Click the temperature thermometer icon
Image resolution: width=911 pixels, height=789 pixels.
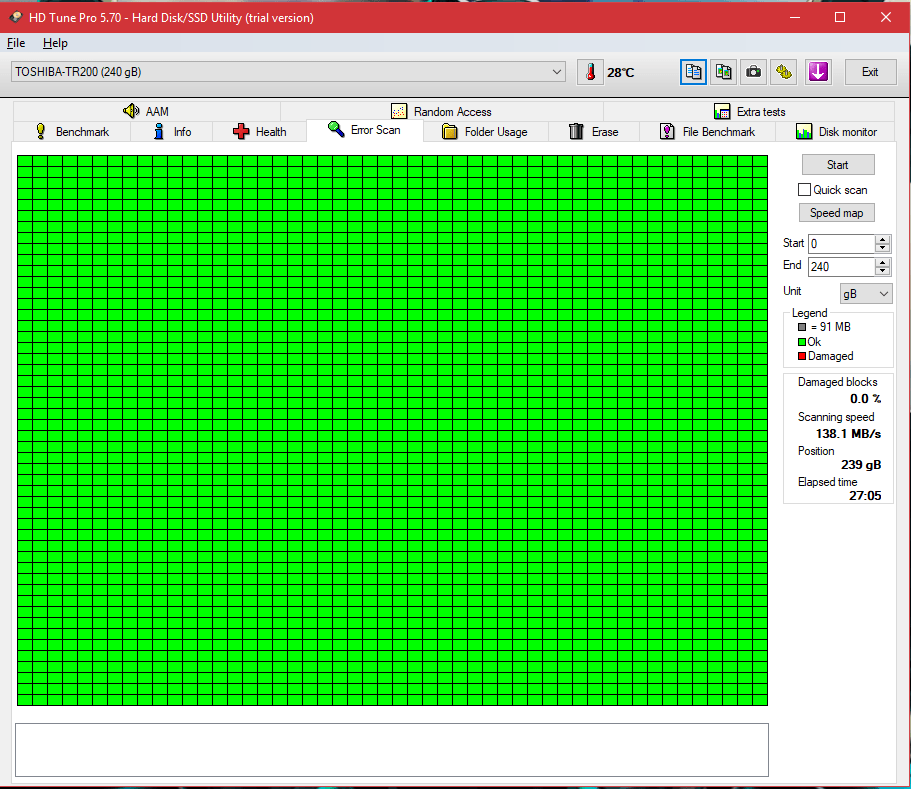[x=590, y=72]
